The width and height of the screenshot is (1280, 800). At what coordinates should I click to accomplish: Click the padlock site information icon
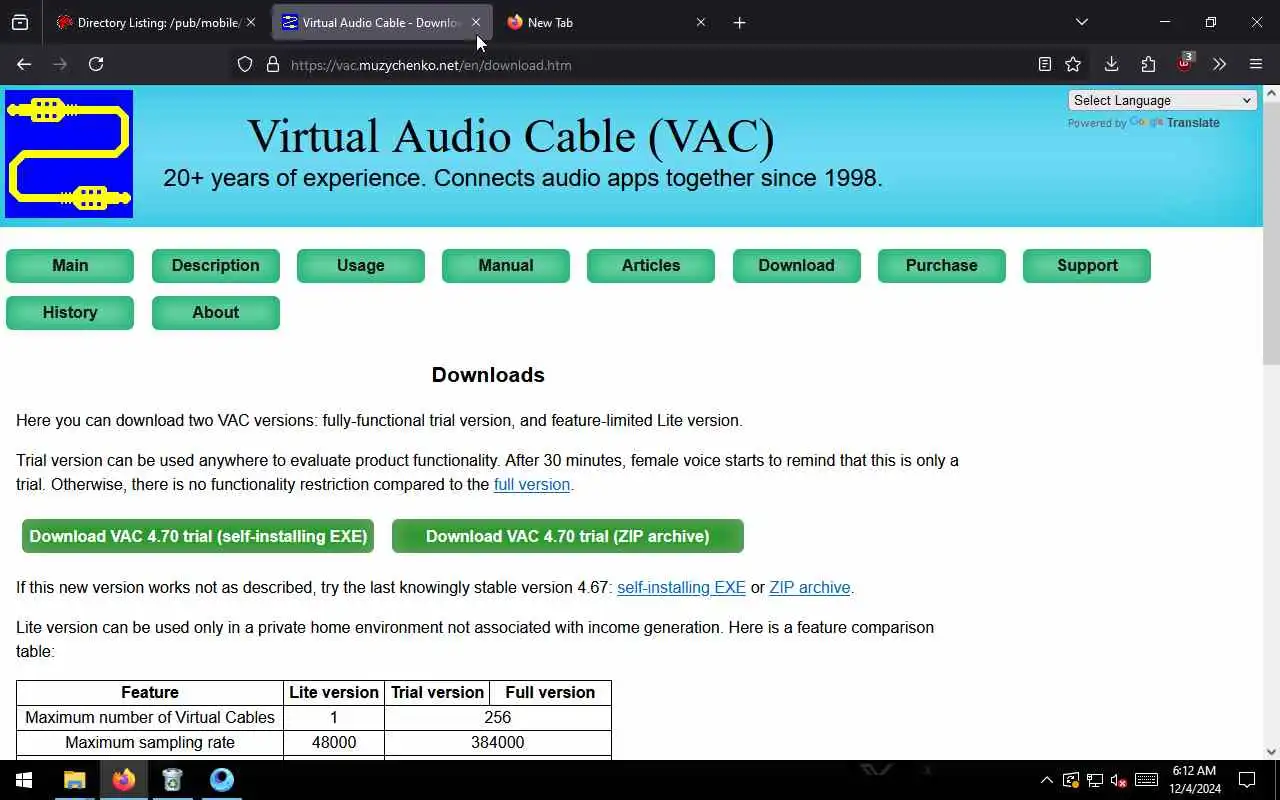point(272,65)
